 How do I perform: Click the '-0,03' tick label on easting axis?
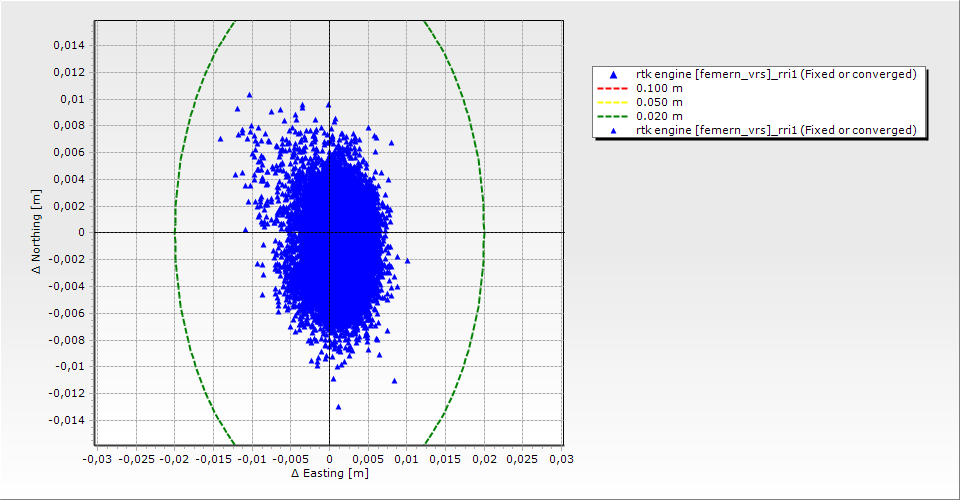[95, 458]
